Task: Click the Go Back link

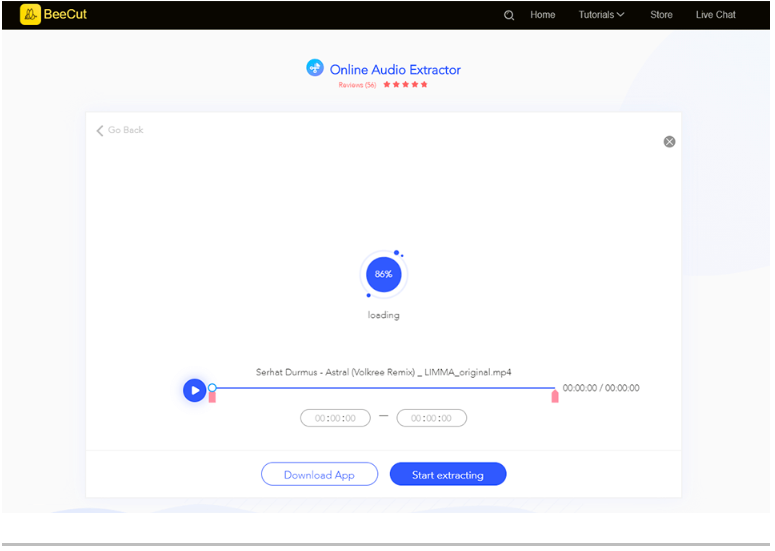Action: point(120,130)
